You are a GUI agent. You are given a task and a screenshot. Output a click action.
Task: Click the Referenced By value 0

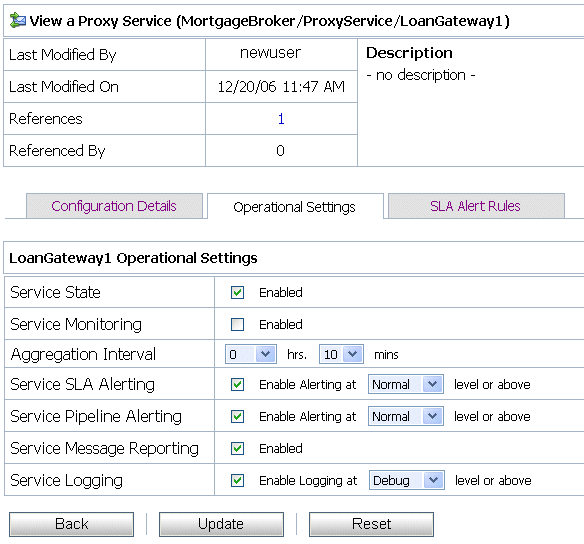point(280,150)
